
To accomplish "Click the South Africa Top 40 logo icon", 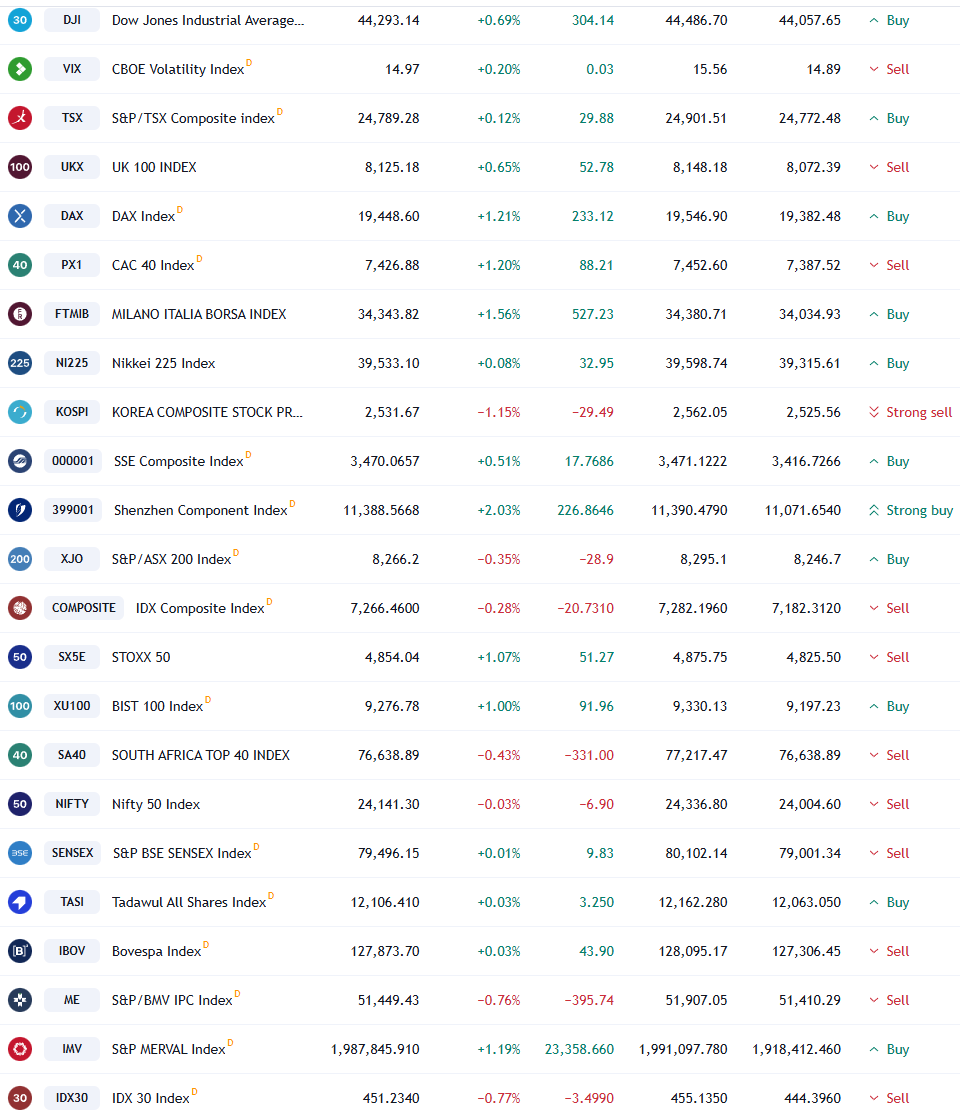I will [20, 755].
